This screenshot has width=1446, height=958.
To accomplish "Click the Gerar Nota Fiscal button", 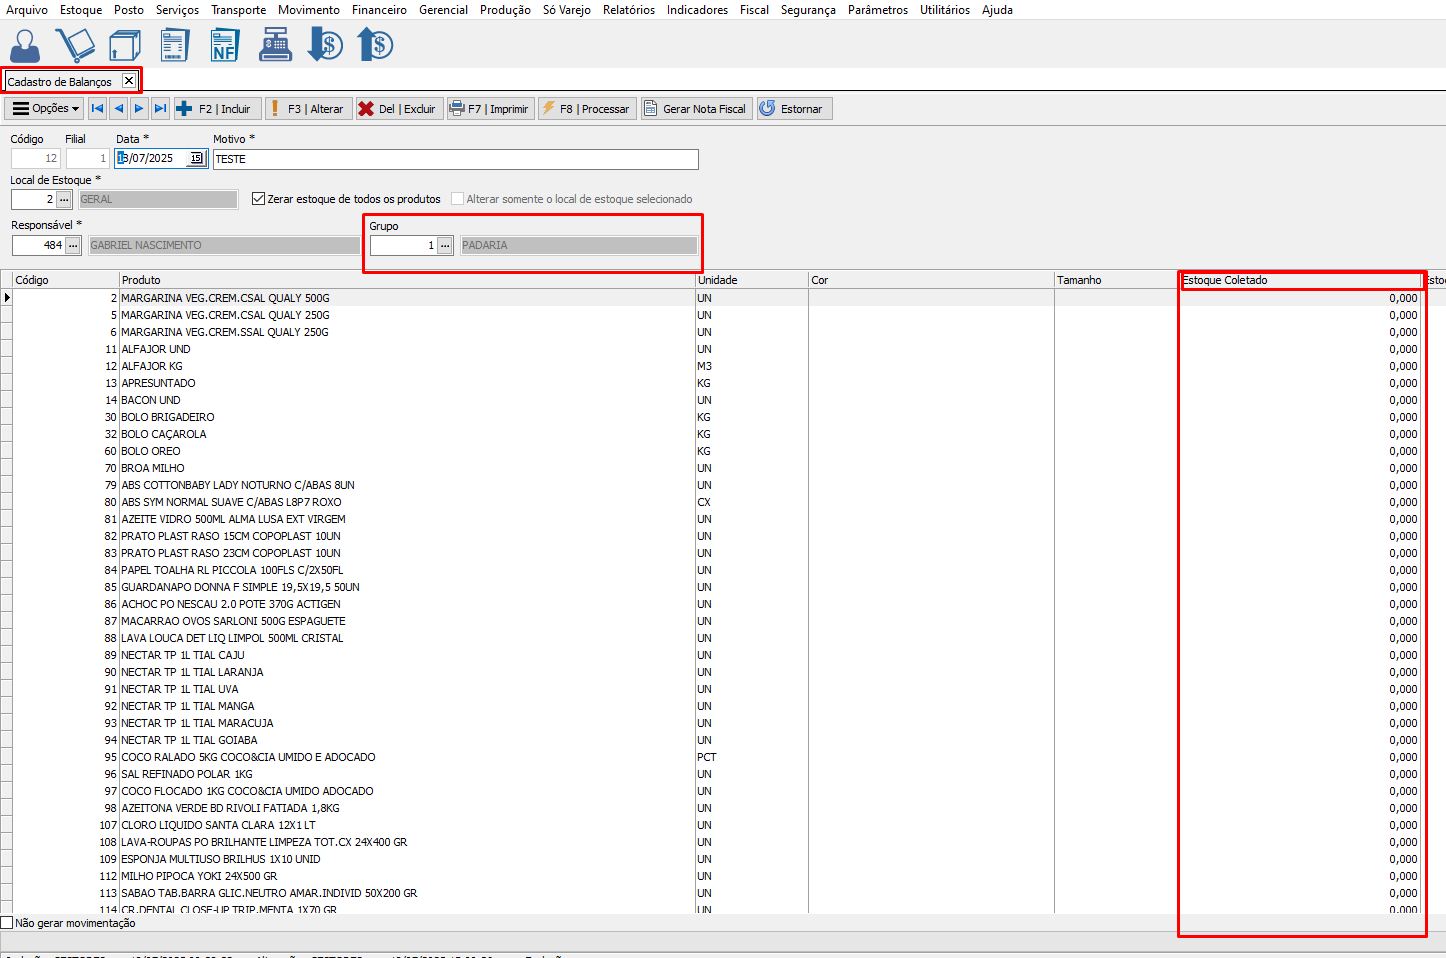I will click(694, 109).
